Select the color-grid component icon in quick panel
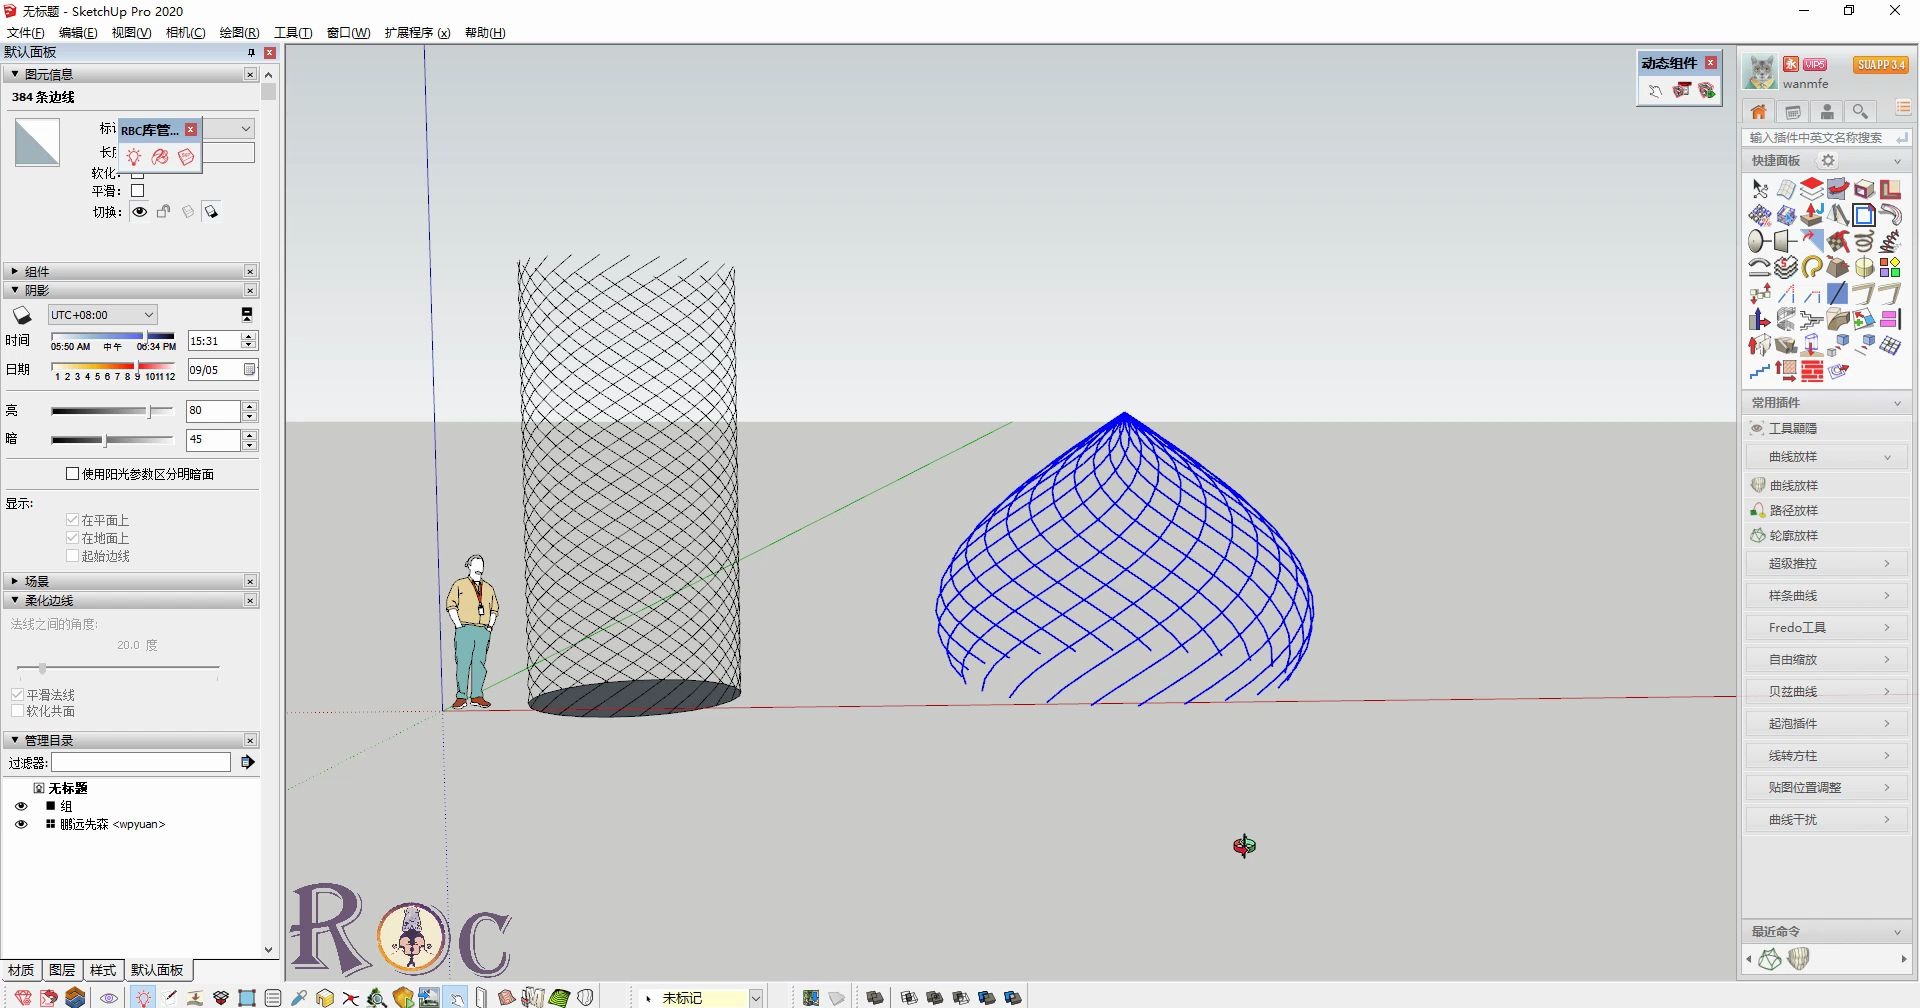Screen dimensions: 1920x1008 tap(1891, 267)
